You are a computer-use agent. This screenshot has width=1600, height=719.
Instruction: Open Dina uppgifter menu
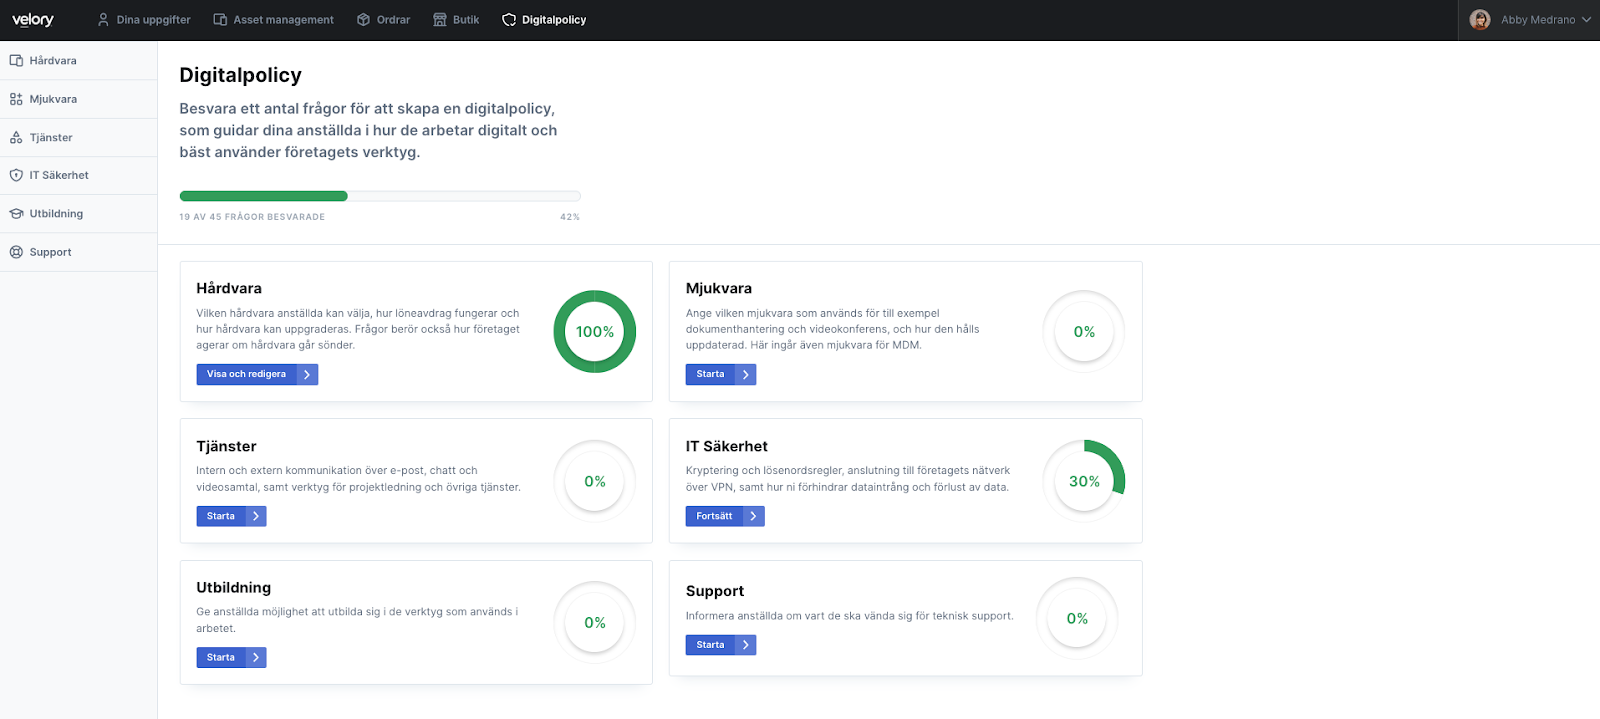click(143, 20)
